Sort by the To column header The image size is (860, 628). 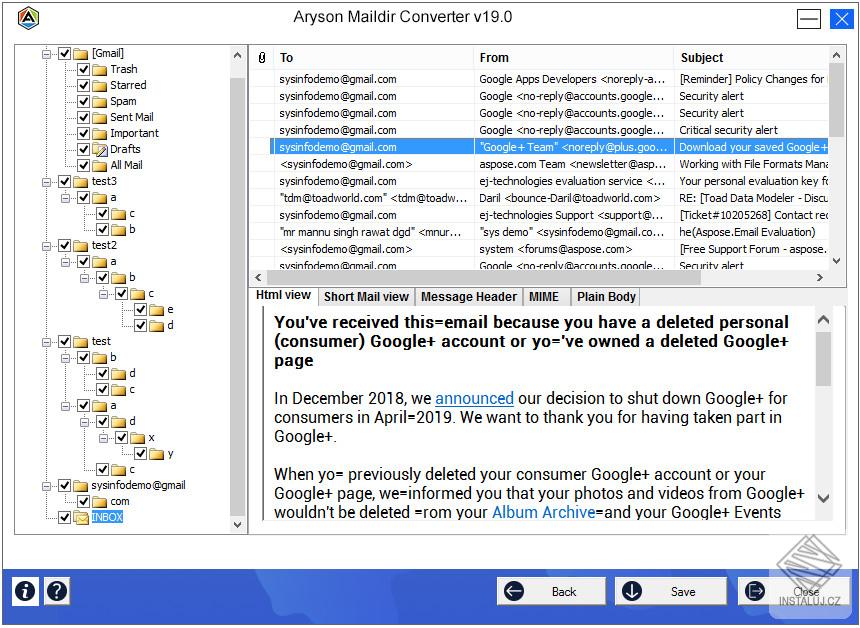374,58
